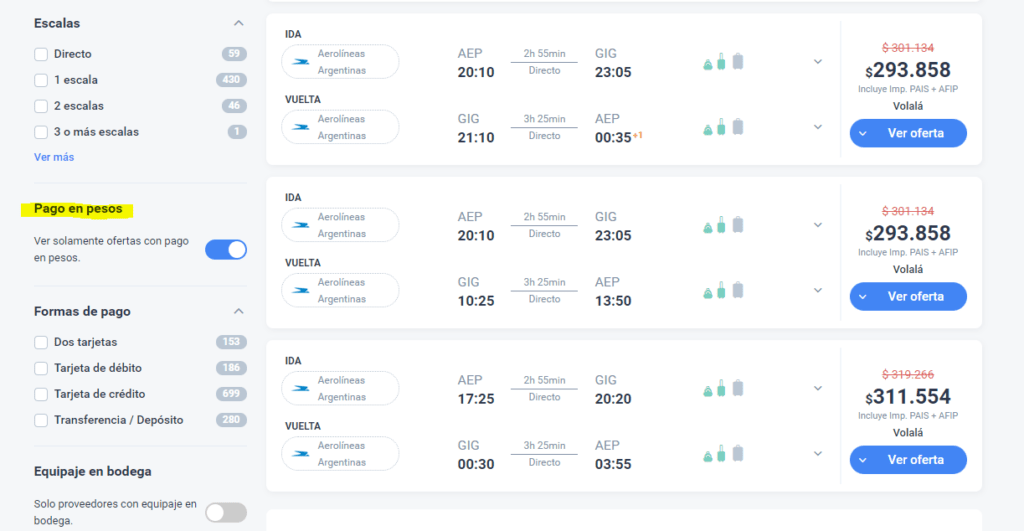The height and width of the screenshot is (531, 1024).
Task: Click the carry-on bag icon on second result's VUELTA flight
Action: 722,291
